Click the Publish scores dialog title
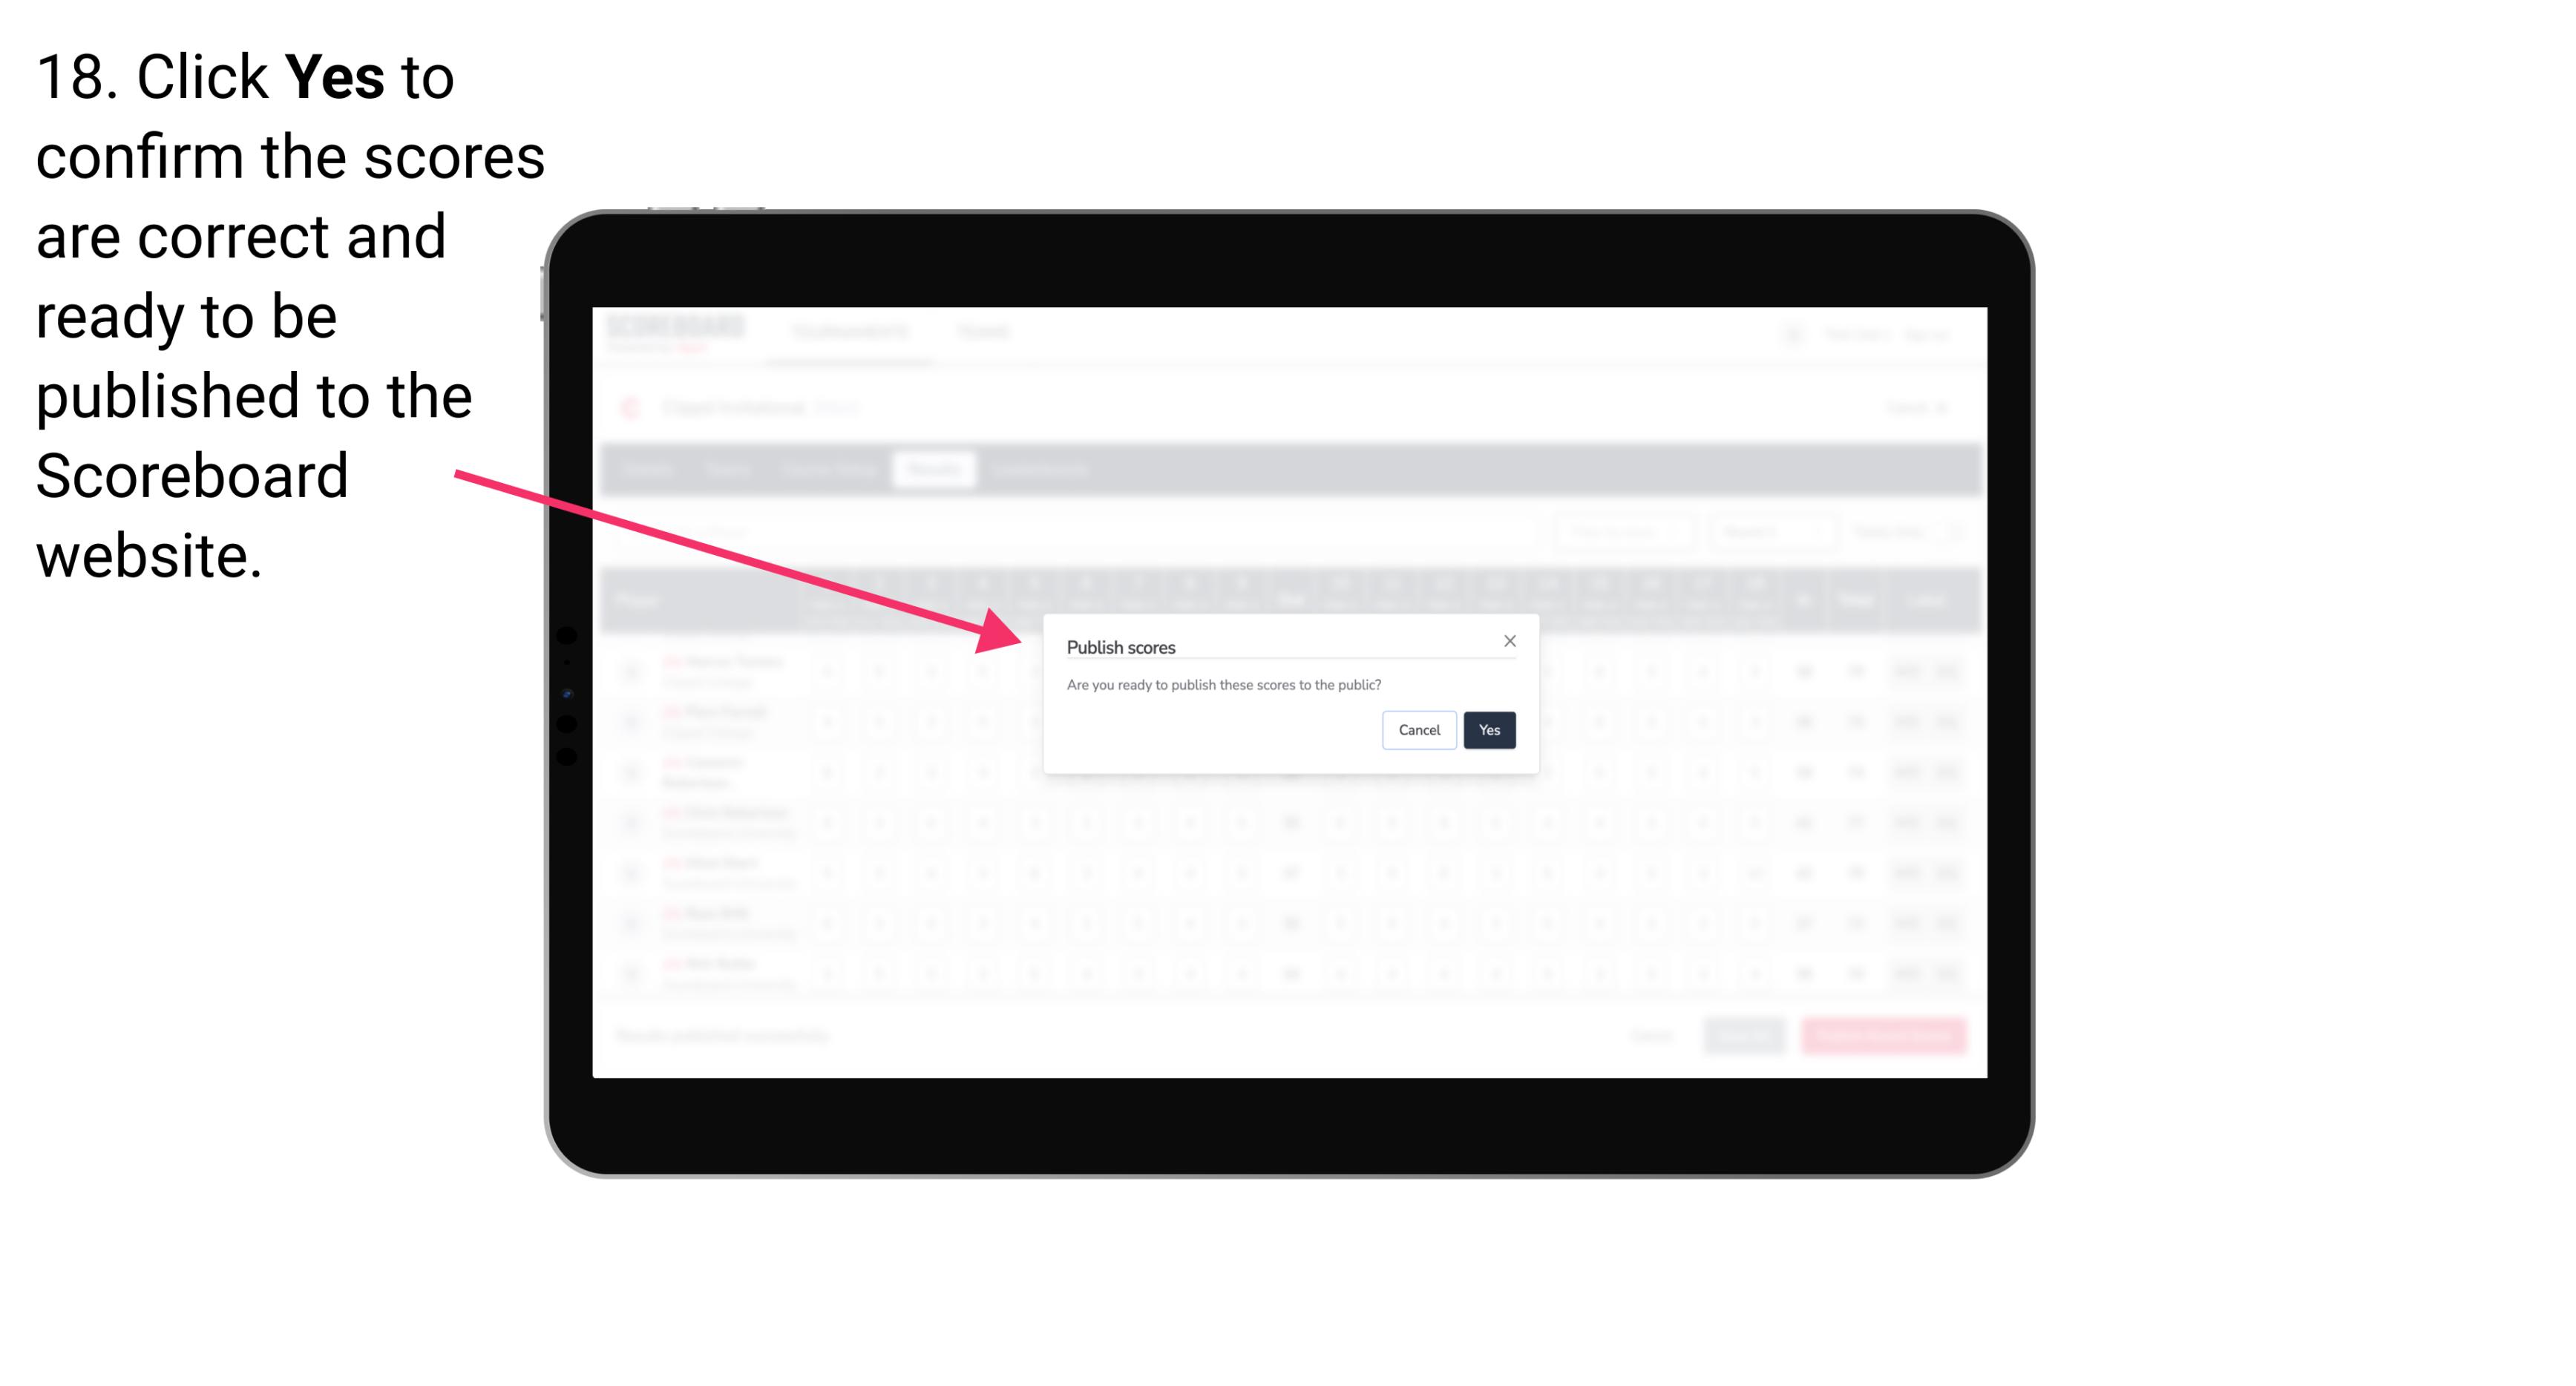Image resolution: width=2576 pixels, height=1386 pixels. pyautogui.click(x=1120, y=647)
